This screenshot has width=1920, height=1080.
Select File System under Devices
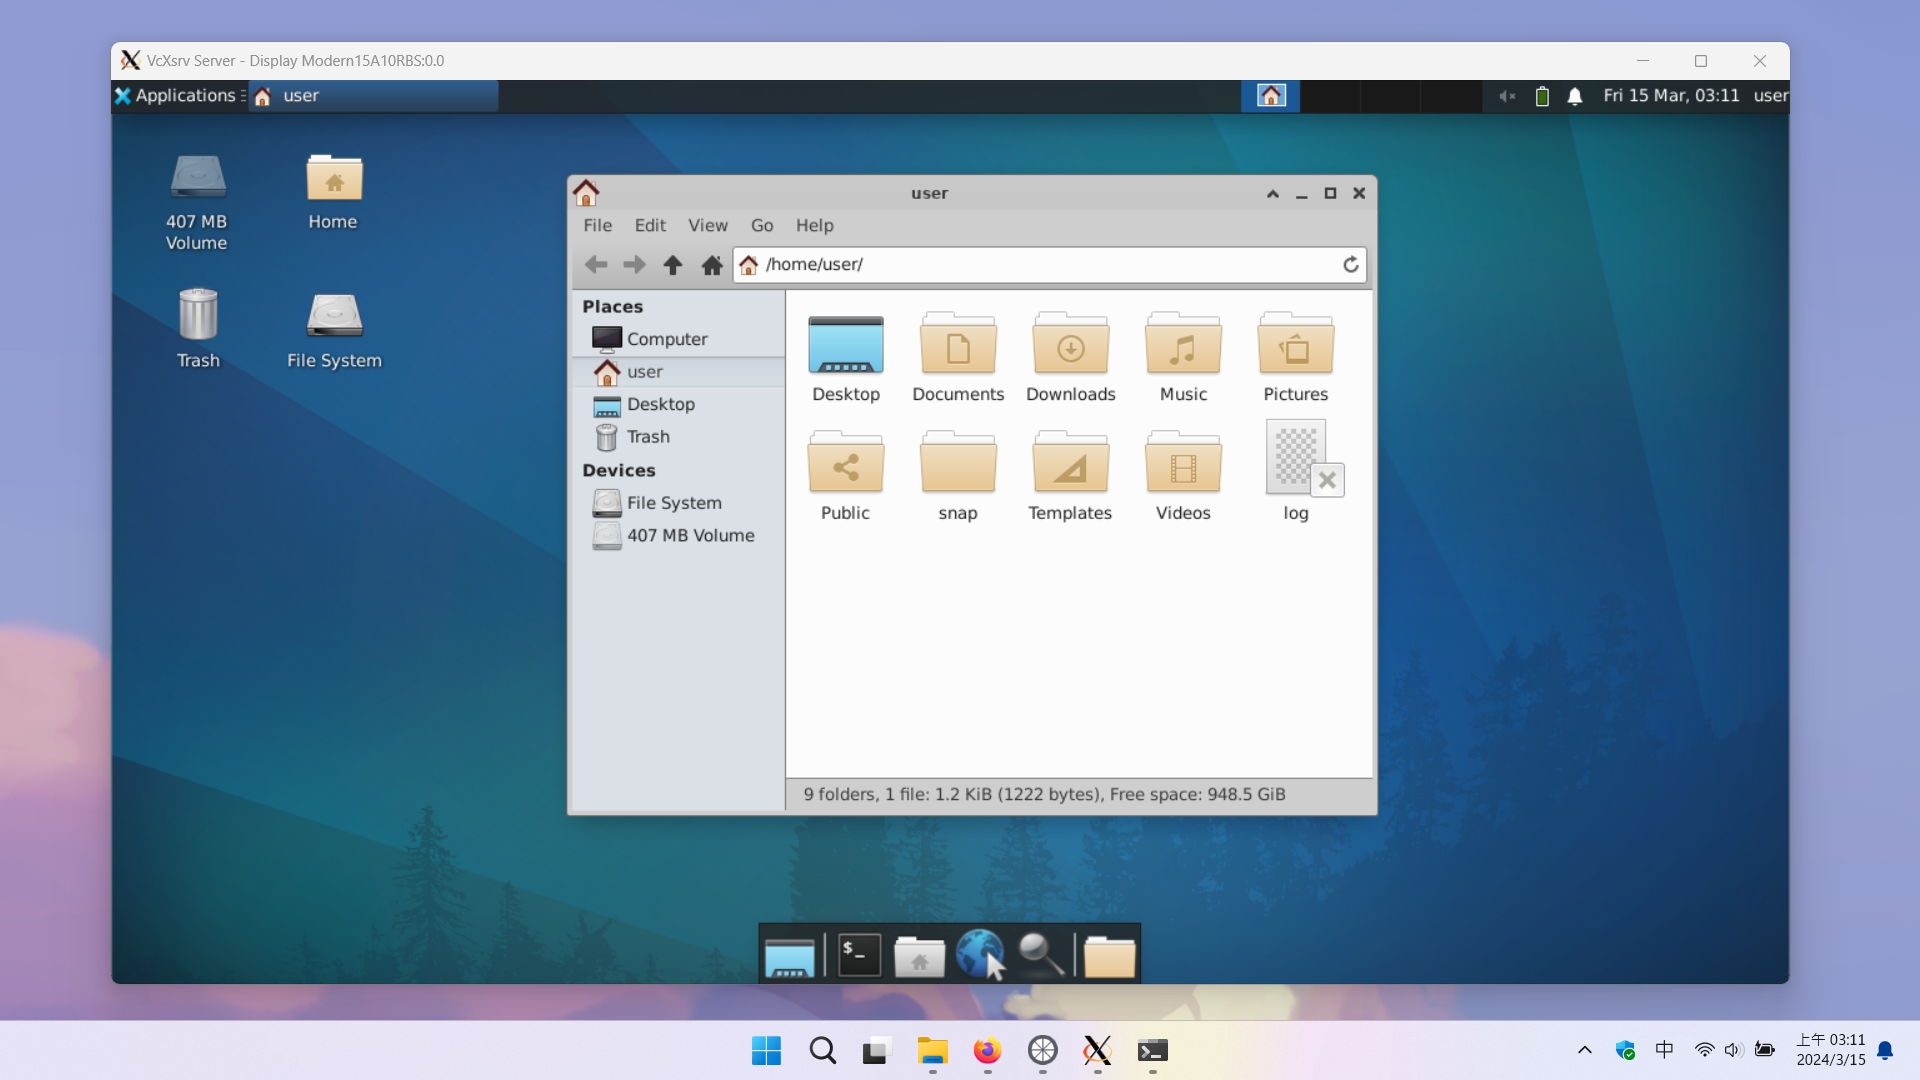coord(673,503)
